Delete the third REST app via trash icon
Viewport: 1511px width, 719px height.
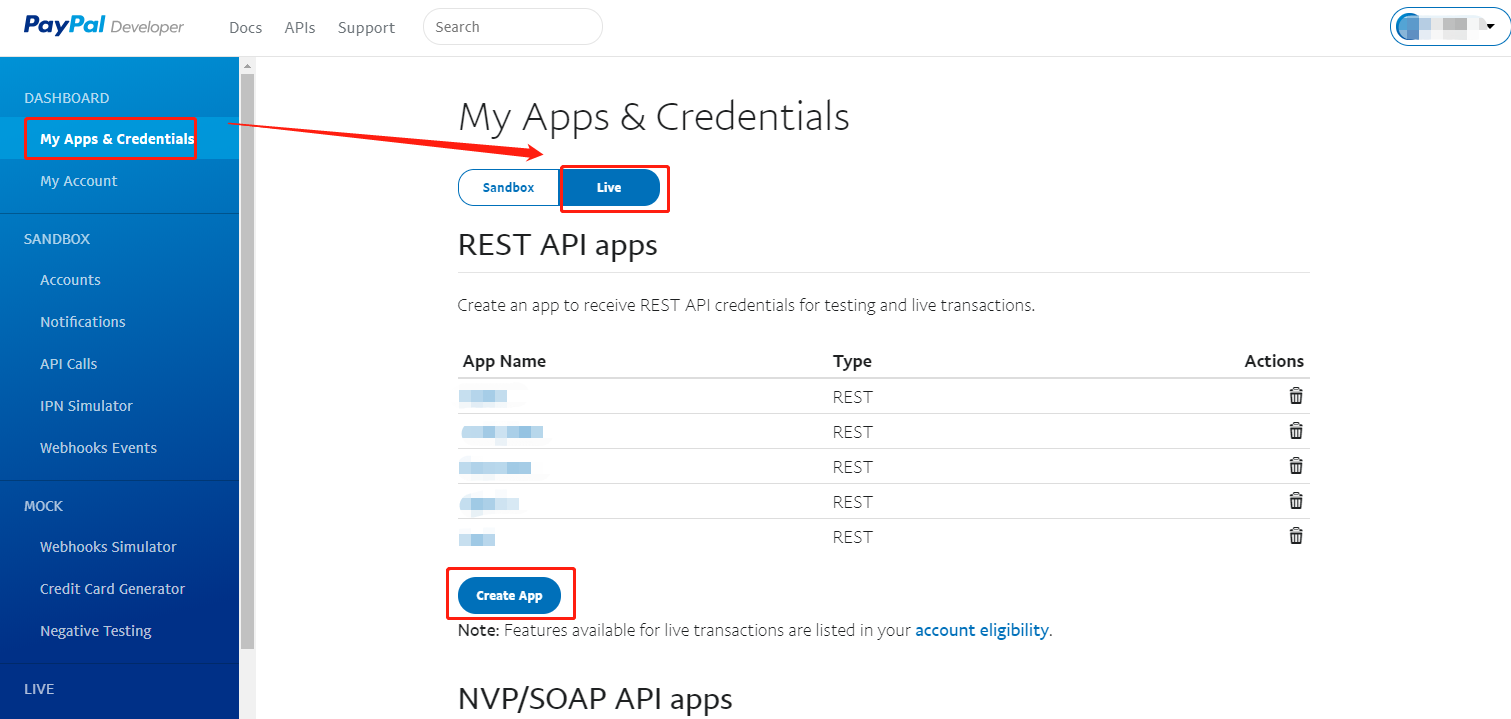pyautogui.click(x=1296, y=465)
